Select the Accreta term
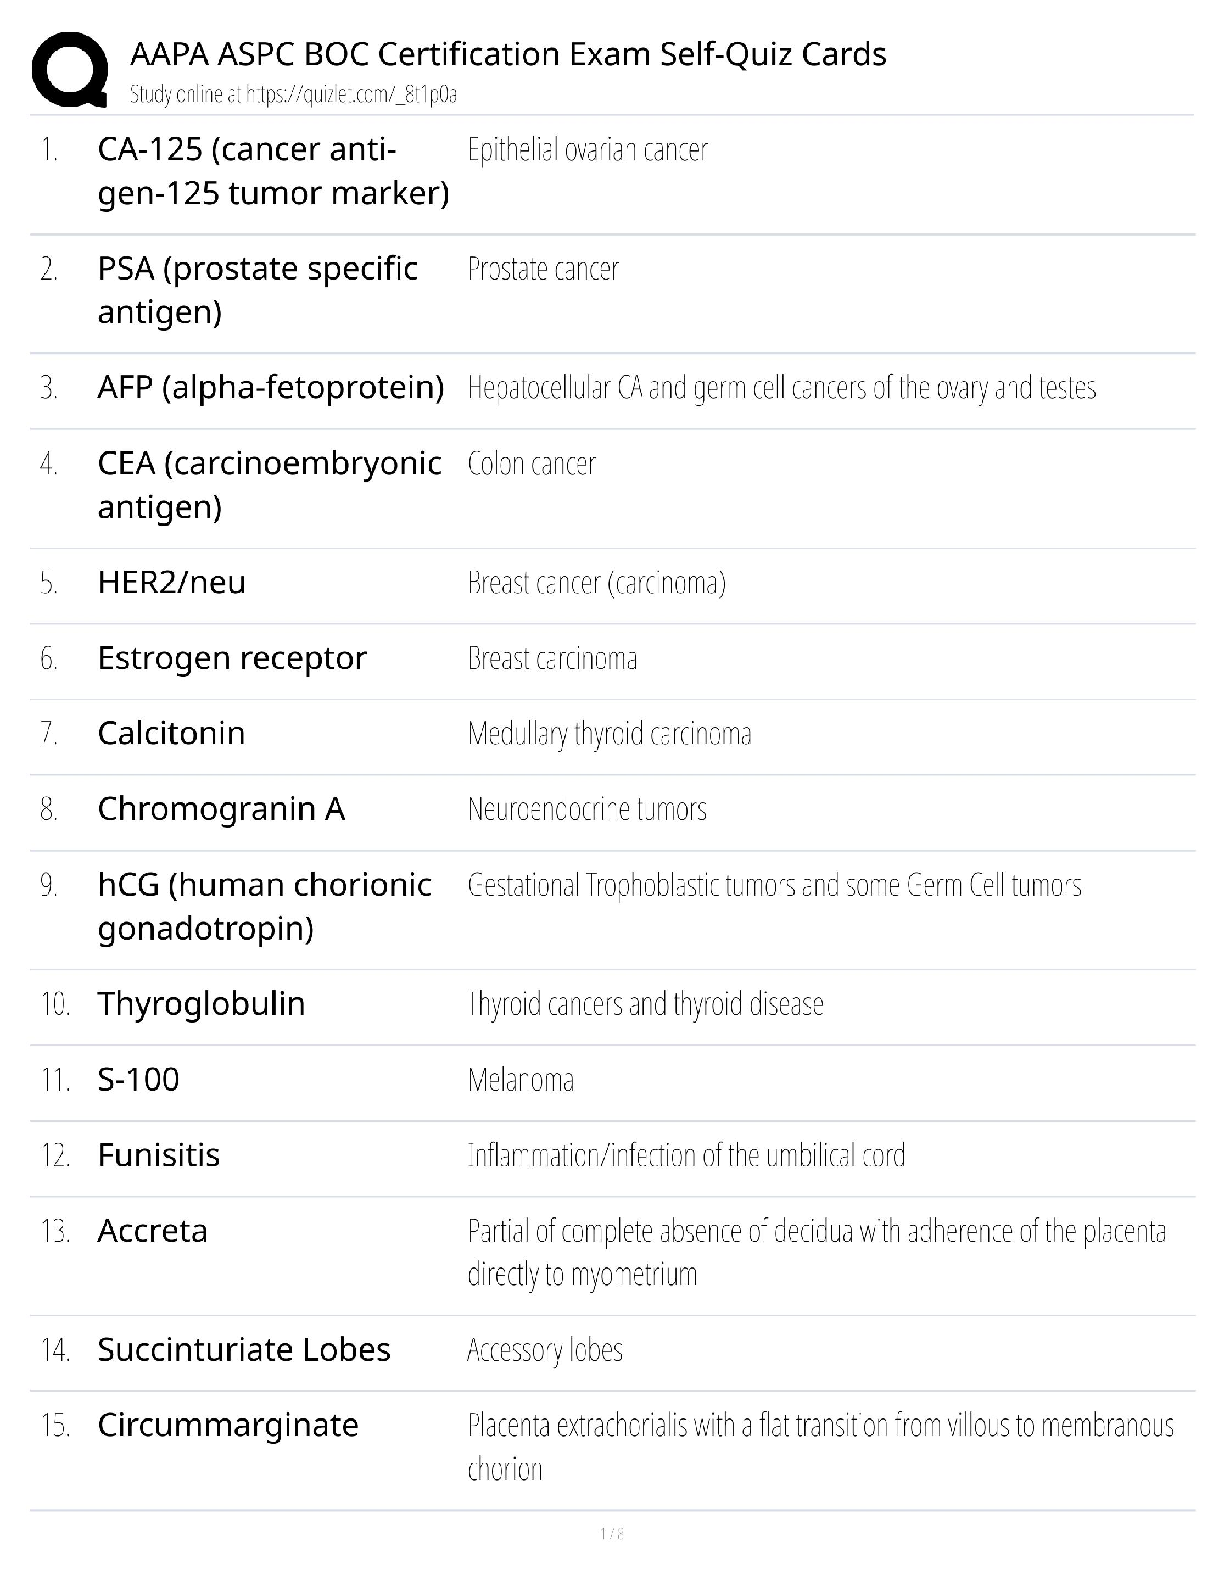Image resolution: width=1224 pixels, height=1584 pixels. click(x=152, y=1231)
